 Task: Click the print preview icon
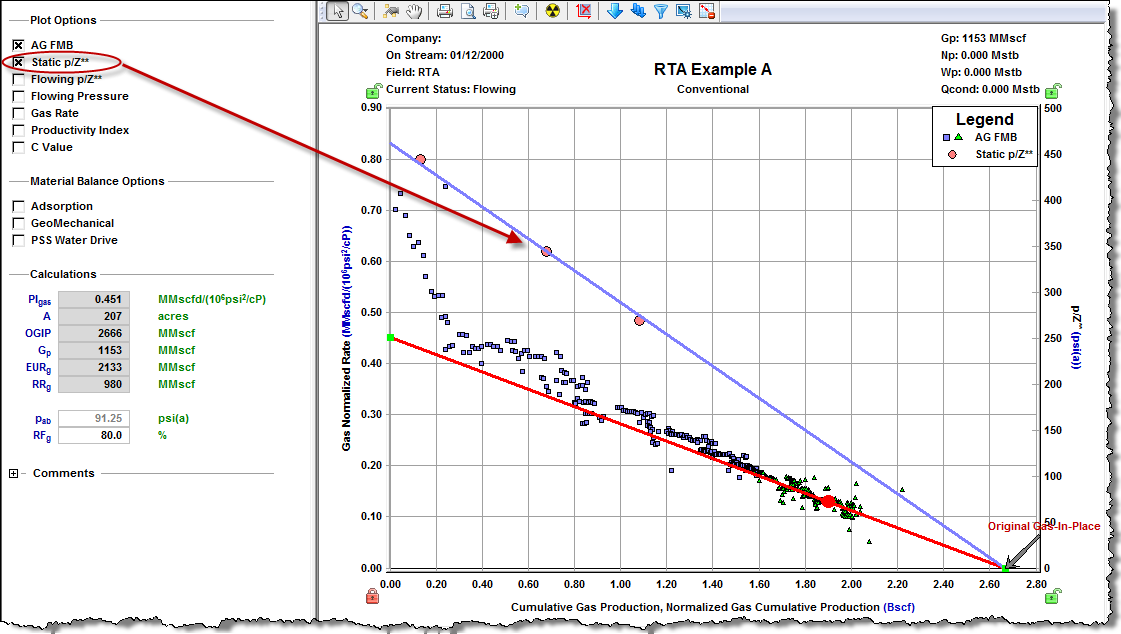[x=468, y=12]
